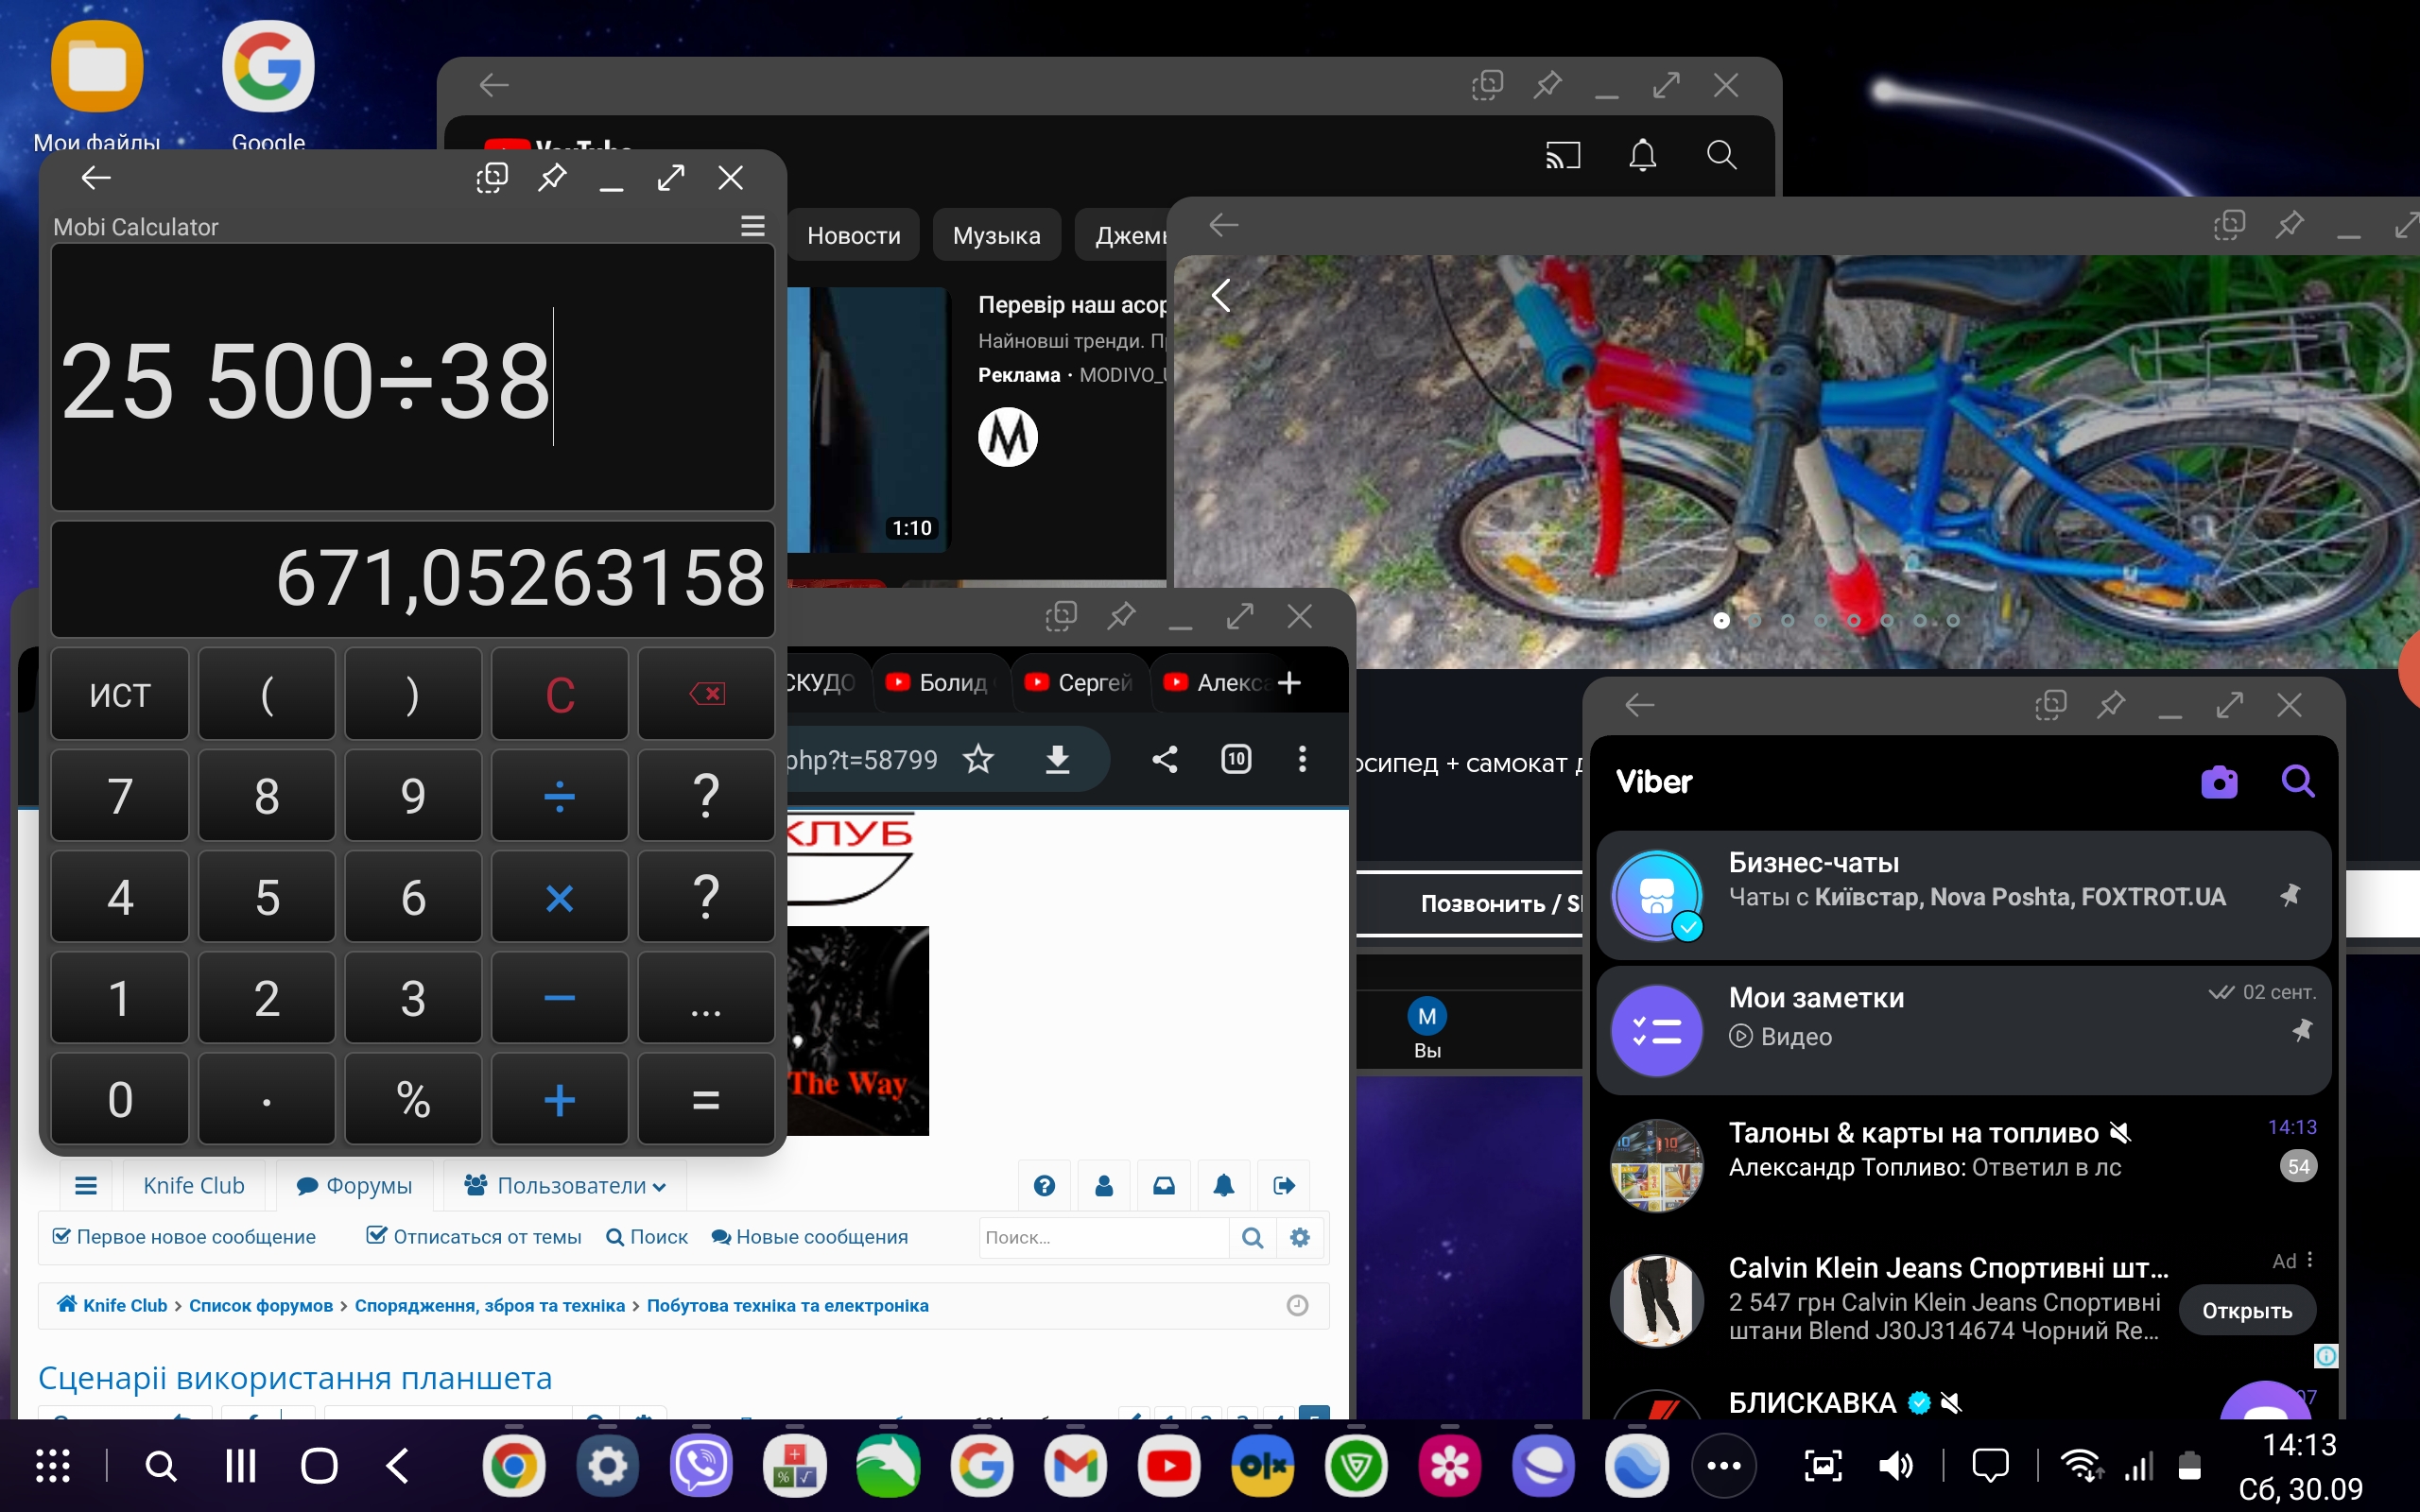Open Талоны & карты на топливо chat
Screen dimensions: 2420x1512
1964,1164
